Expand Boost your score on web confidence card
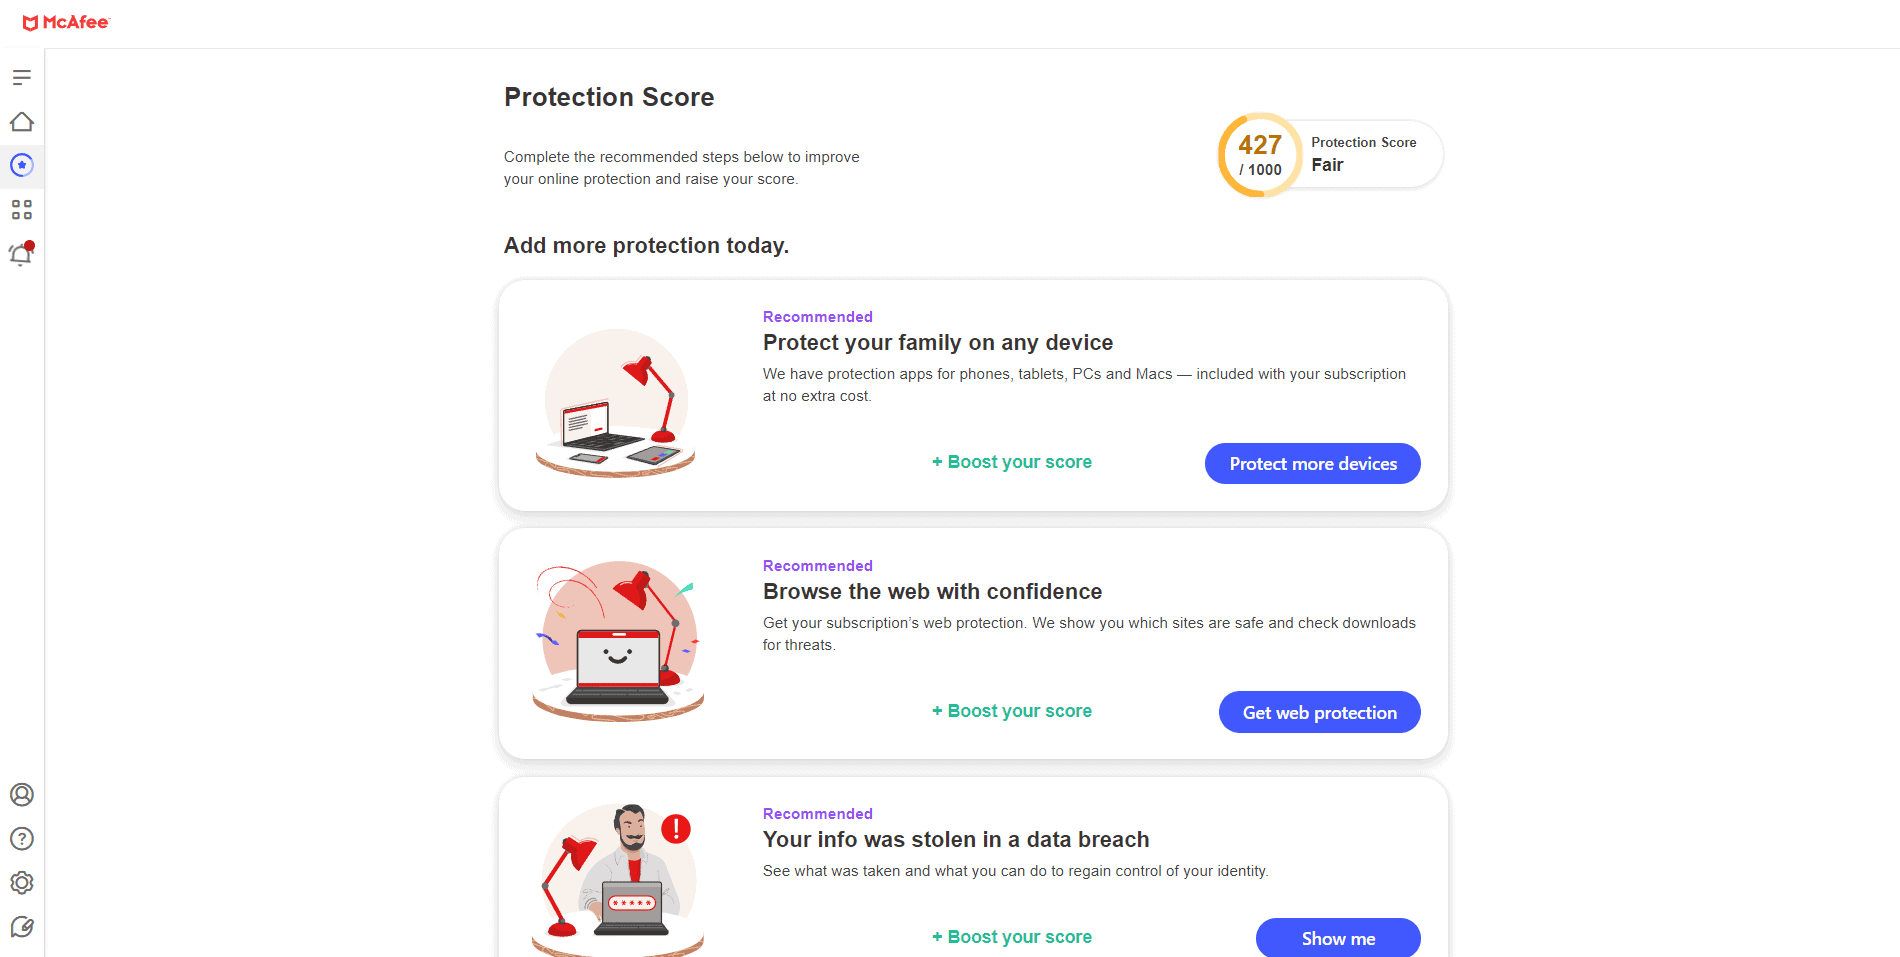The image size is (1900, 957). coord(1011,710)
